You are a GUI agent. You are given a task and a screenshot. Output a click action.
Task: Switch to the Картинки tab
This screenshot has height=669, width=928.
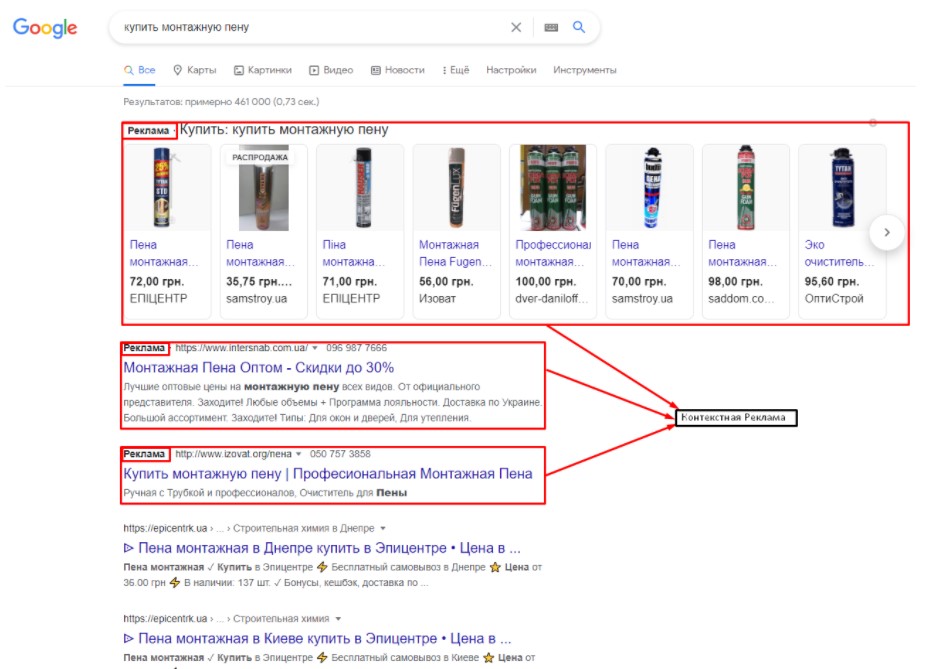click(263, 70)
